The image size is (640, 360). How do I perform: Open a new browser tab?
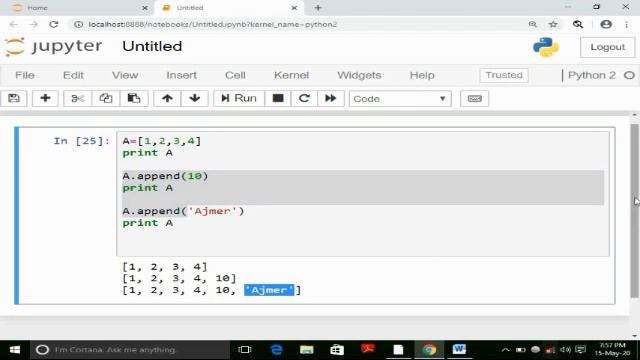pyautogui.click(x=318, y=8)
